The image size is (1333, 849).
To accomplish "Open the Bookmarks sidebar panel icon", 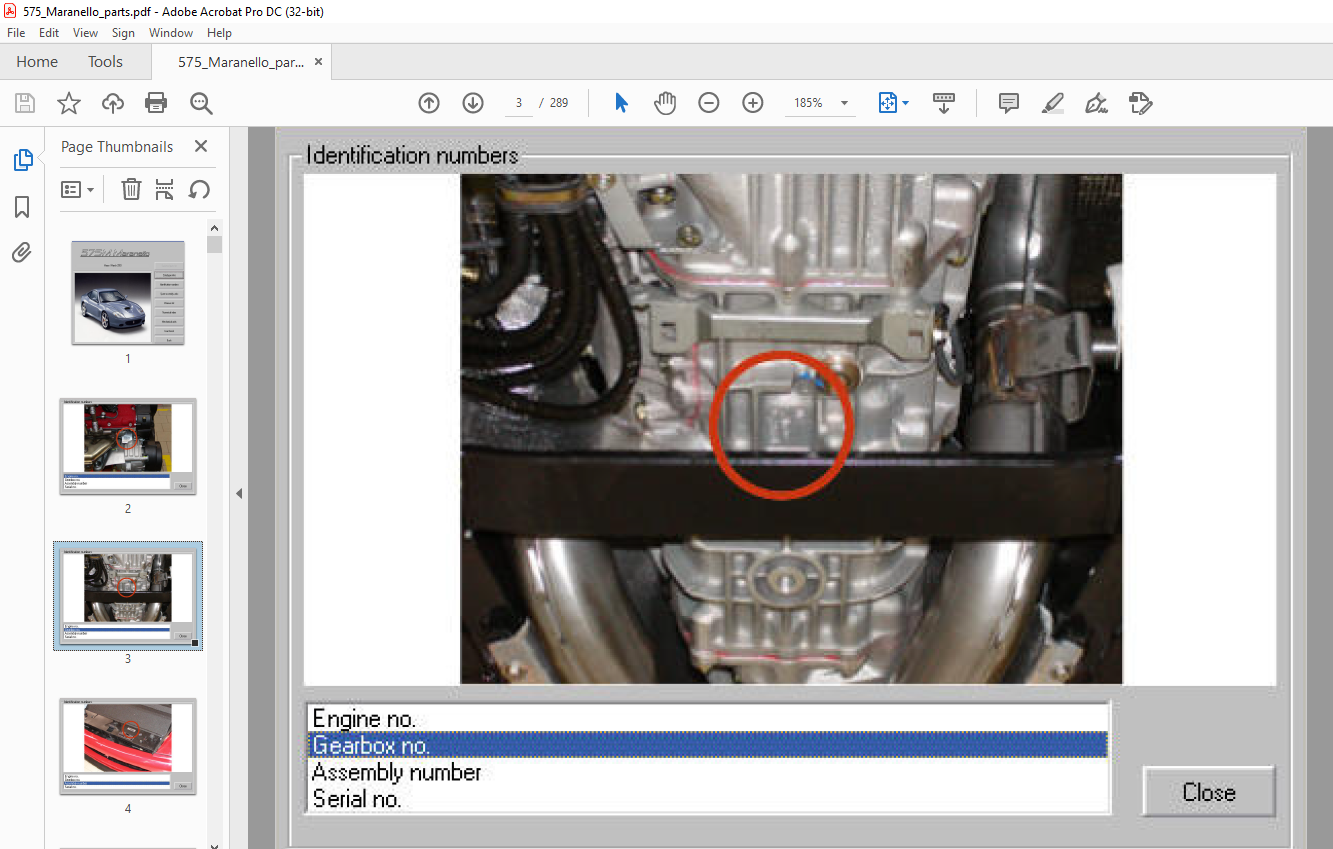I will coord(22,207).
